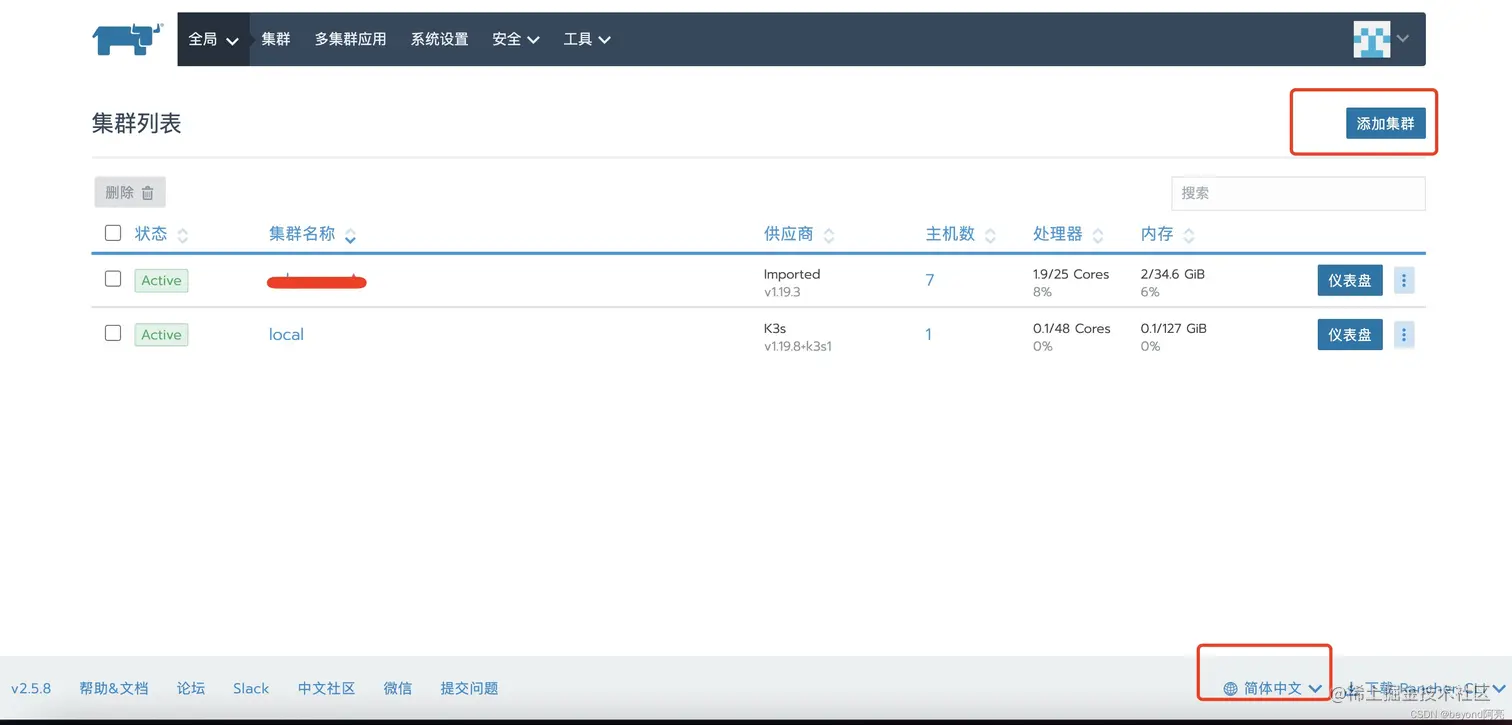
Task: Click the 添加集群 button
Action: (x=1386, y=123)
